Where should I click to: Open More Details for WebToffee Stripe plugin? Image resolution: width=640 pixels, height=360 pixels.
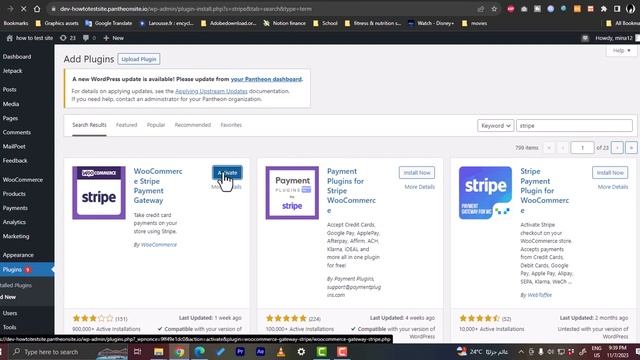[x=613, y=187]
